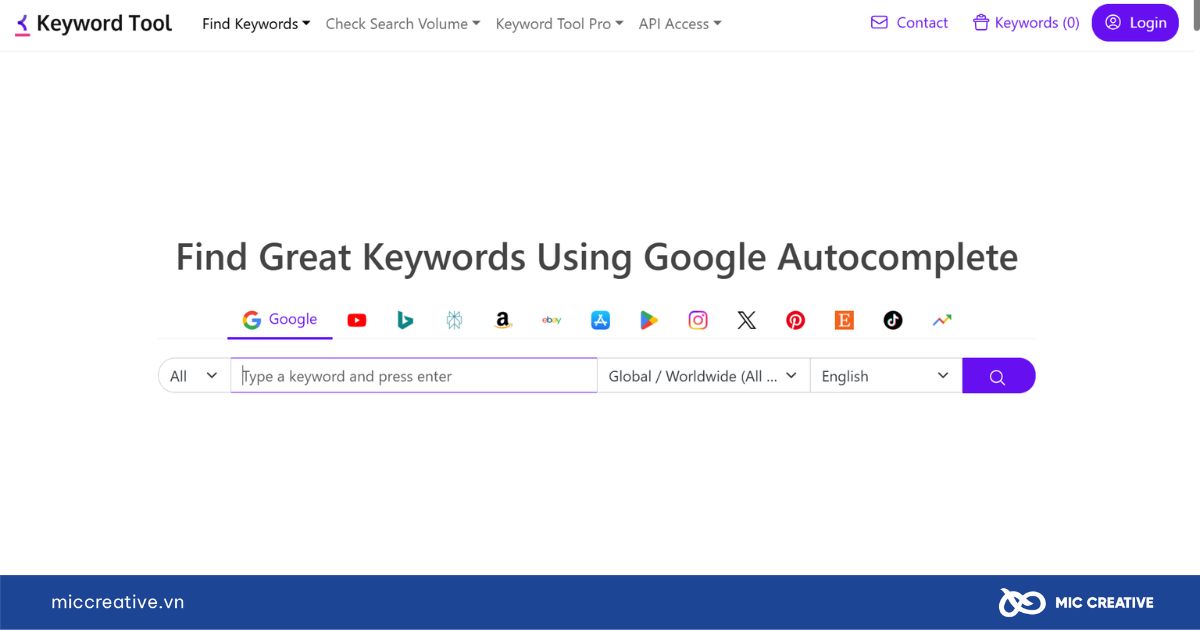
Task: Choose the Etsy keyword source
Action: (x=844, y=320)
